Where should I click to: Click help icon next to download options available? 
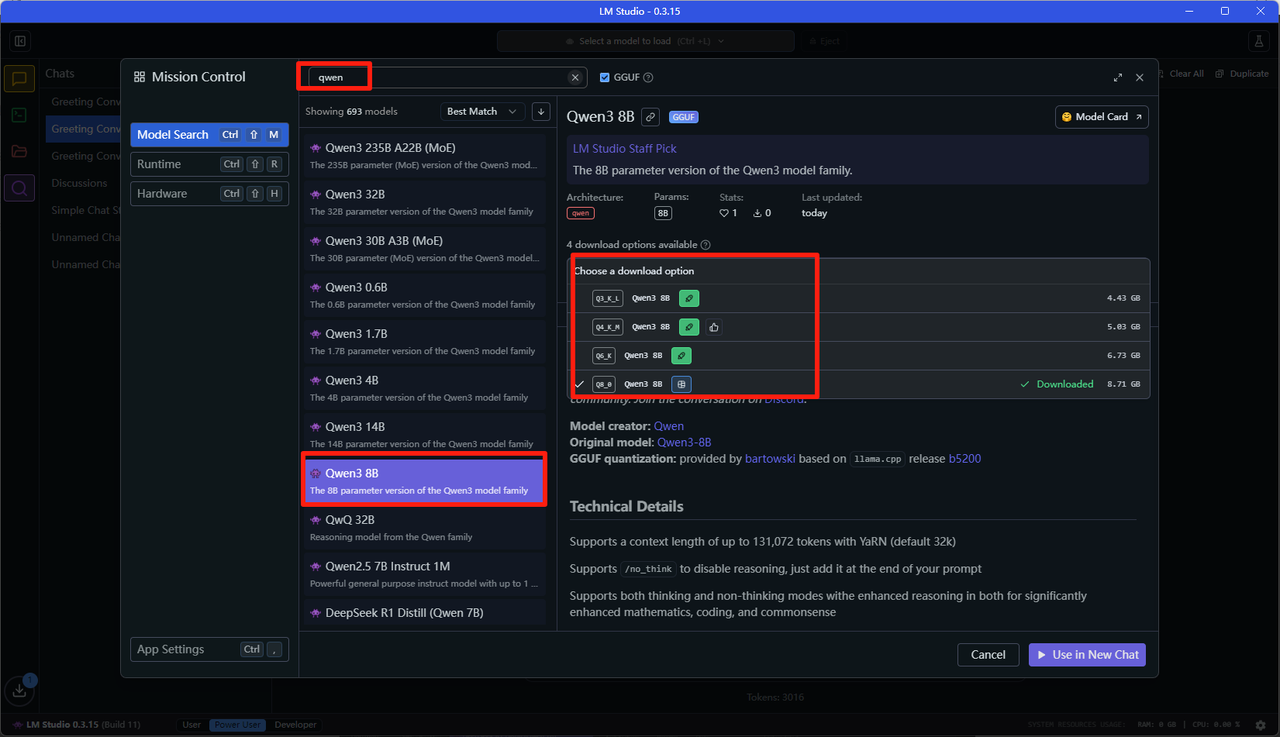click(706, 245)
